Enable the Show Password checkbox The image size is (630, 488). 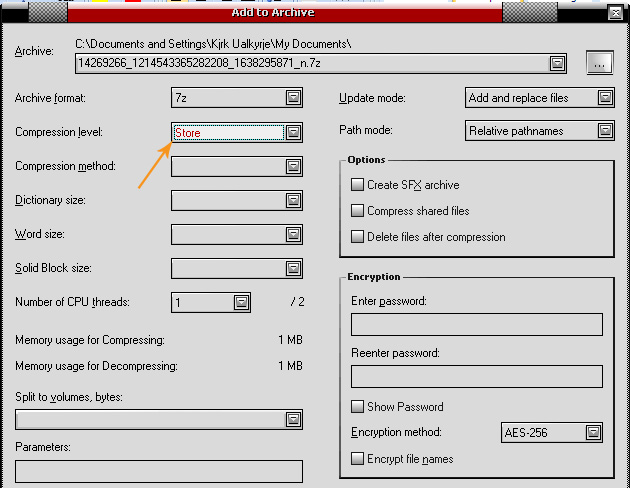357,407
